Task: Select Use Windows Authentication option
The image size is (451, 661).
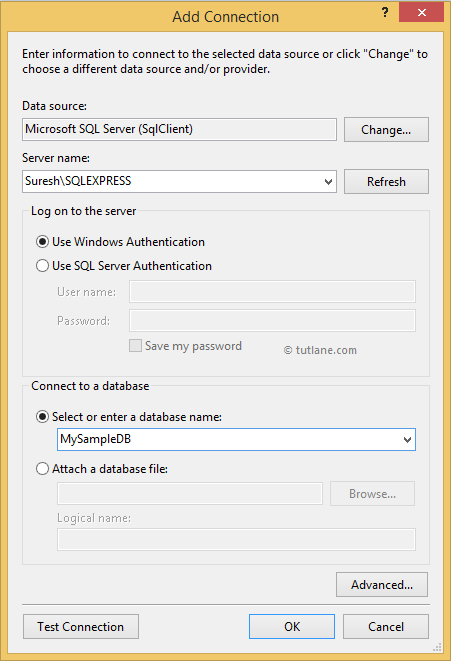Action: [x=42, y=242]
